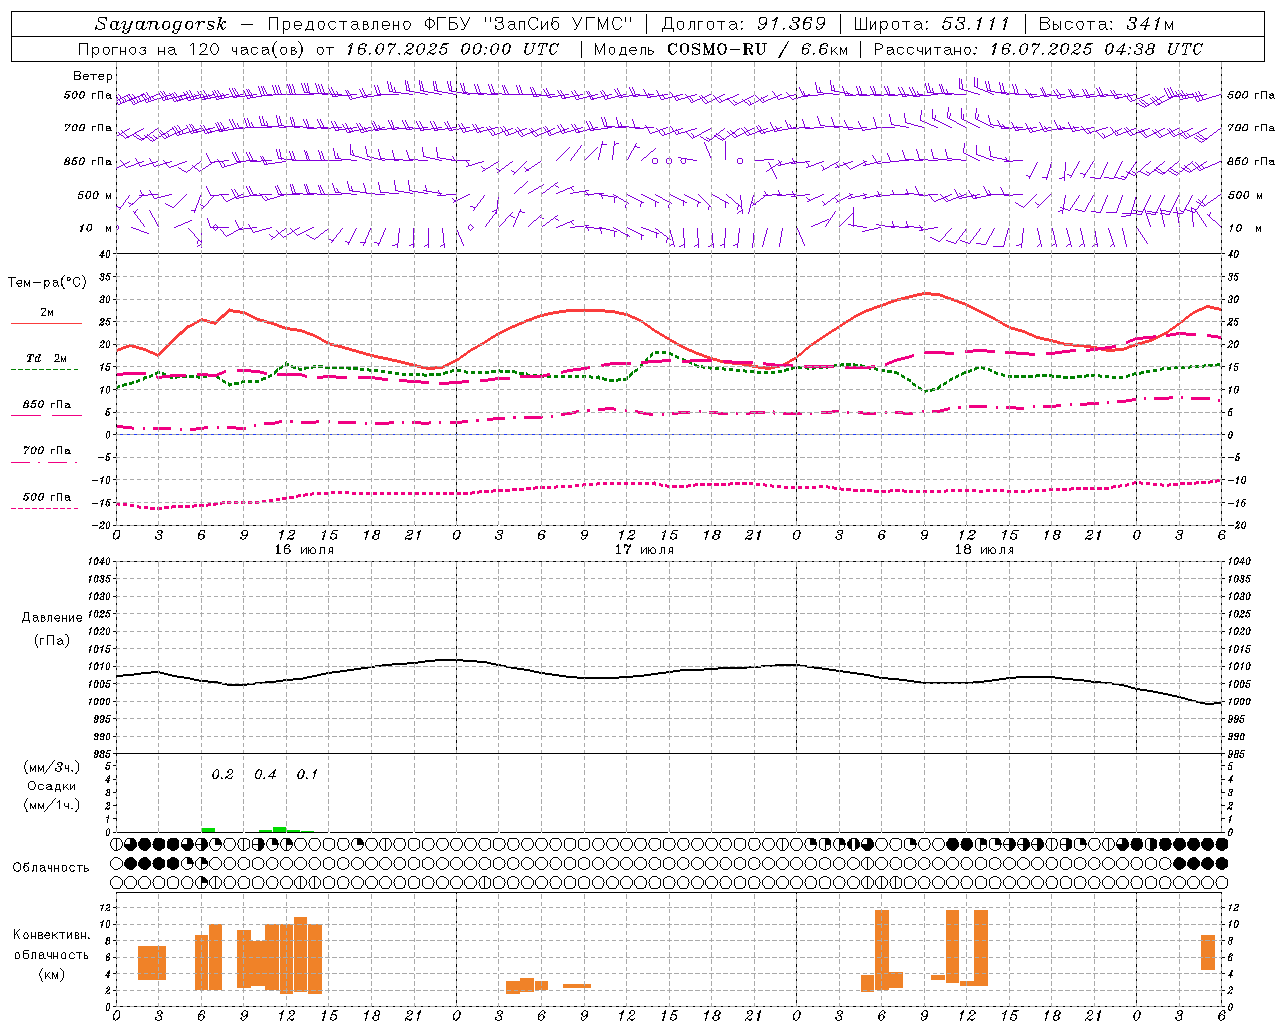Click the precipitation value 0.4

pyautogui.click(x=265, y=775)
